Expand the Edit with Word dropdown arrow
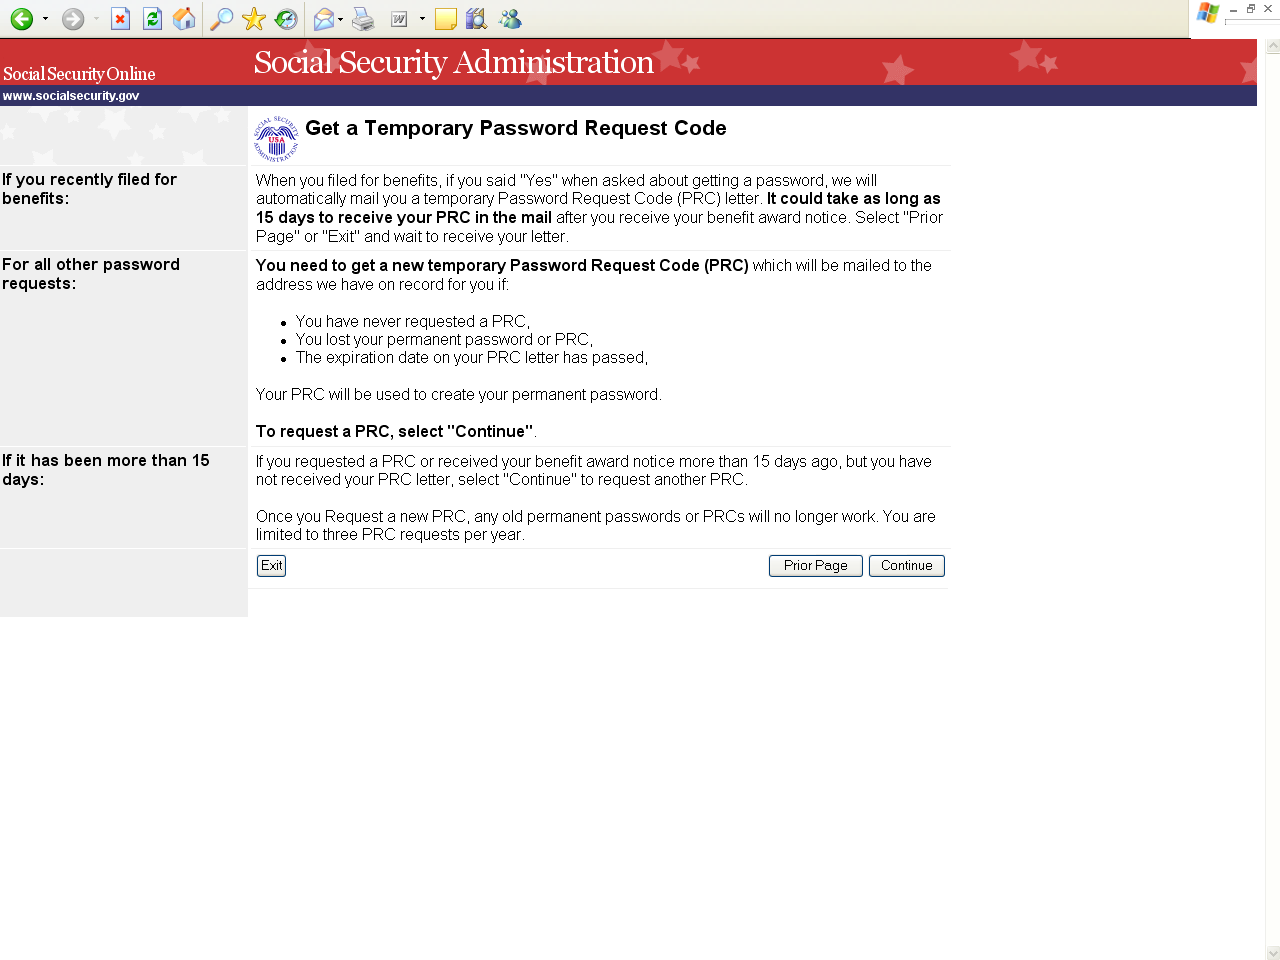The image size is (1280, 960). point(422,19)
